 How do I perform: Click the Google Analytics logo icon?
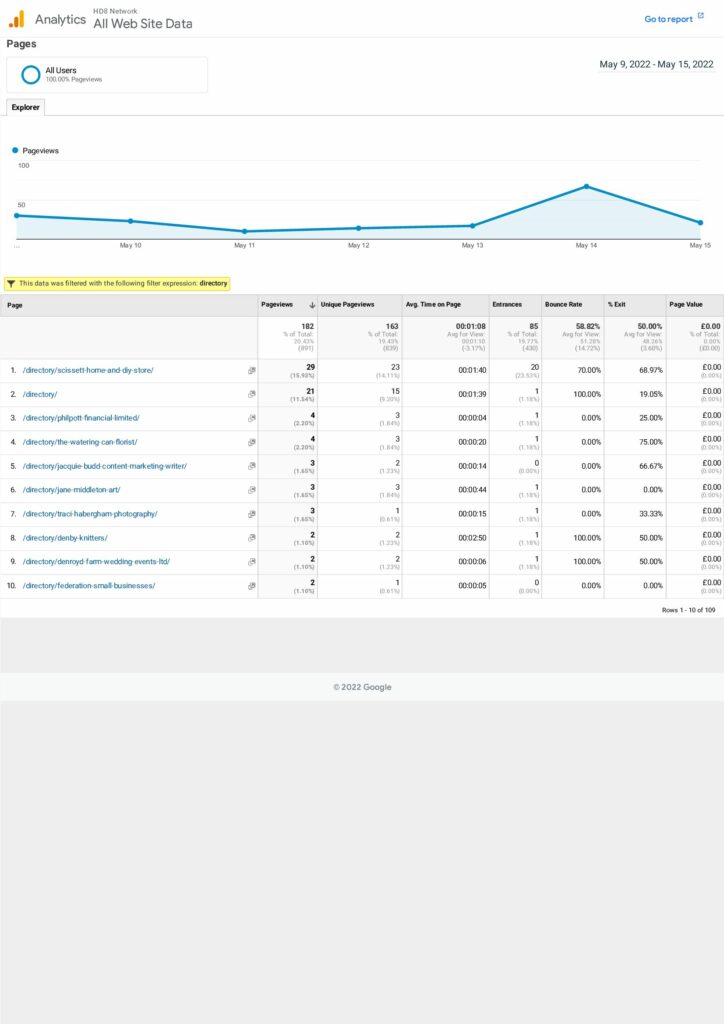pyautogui.click(x=16, y=19)
